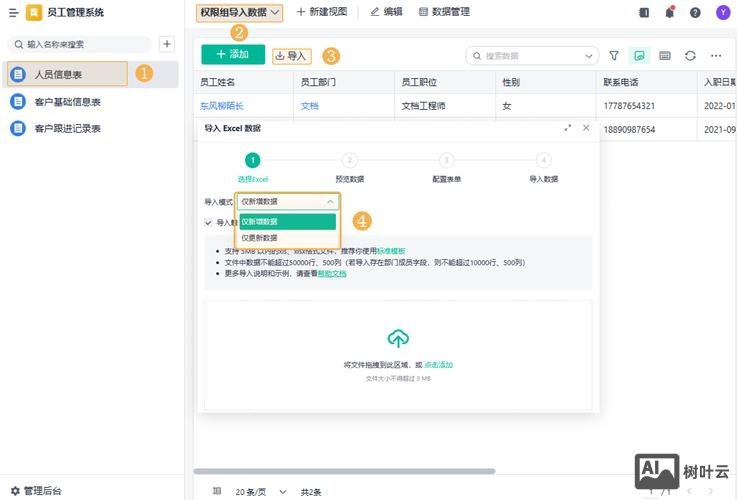Image resolution: width=737 pixels, height=500 pixels.
Task: Focus the sidebar name search field
Action: tap(80, 44)
